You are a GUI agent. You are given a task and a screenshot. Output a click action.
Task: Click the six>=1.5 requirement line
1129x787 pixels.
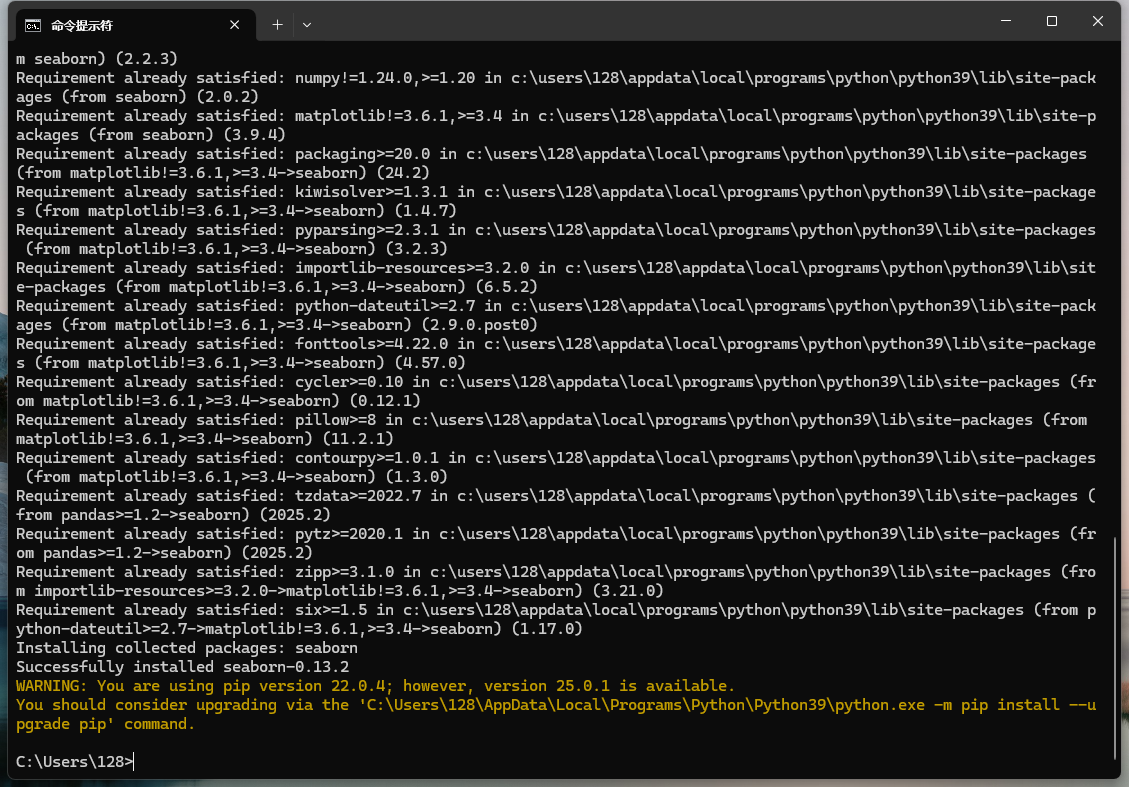point(556,611)
